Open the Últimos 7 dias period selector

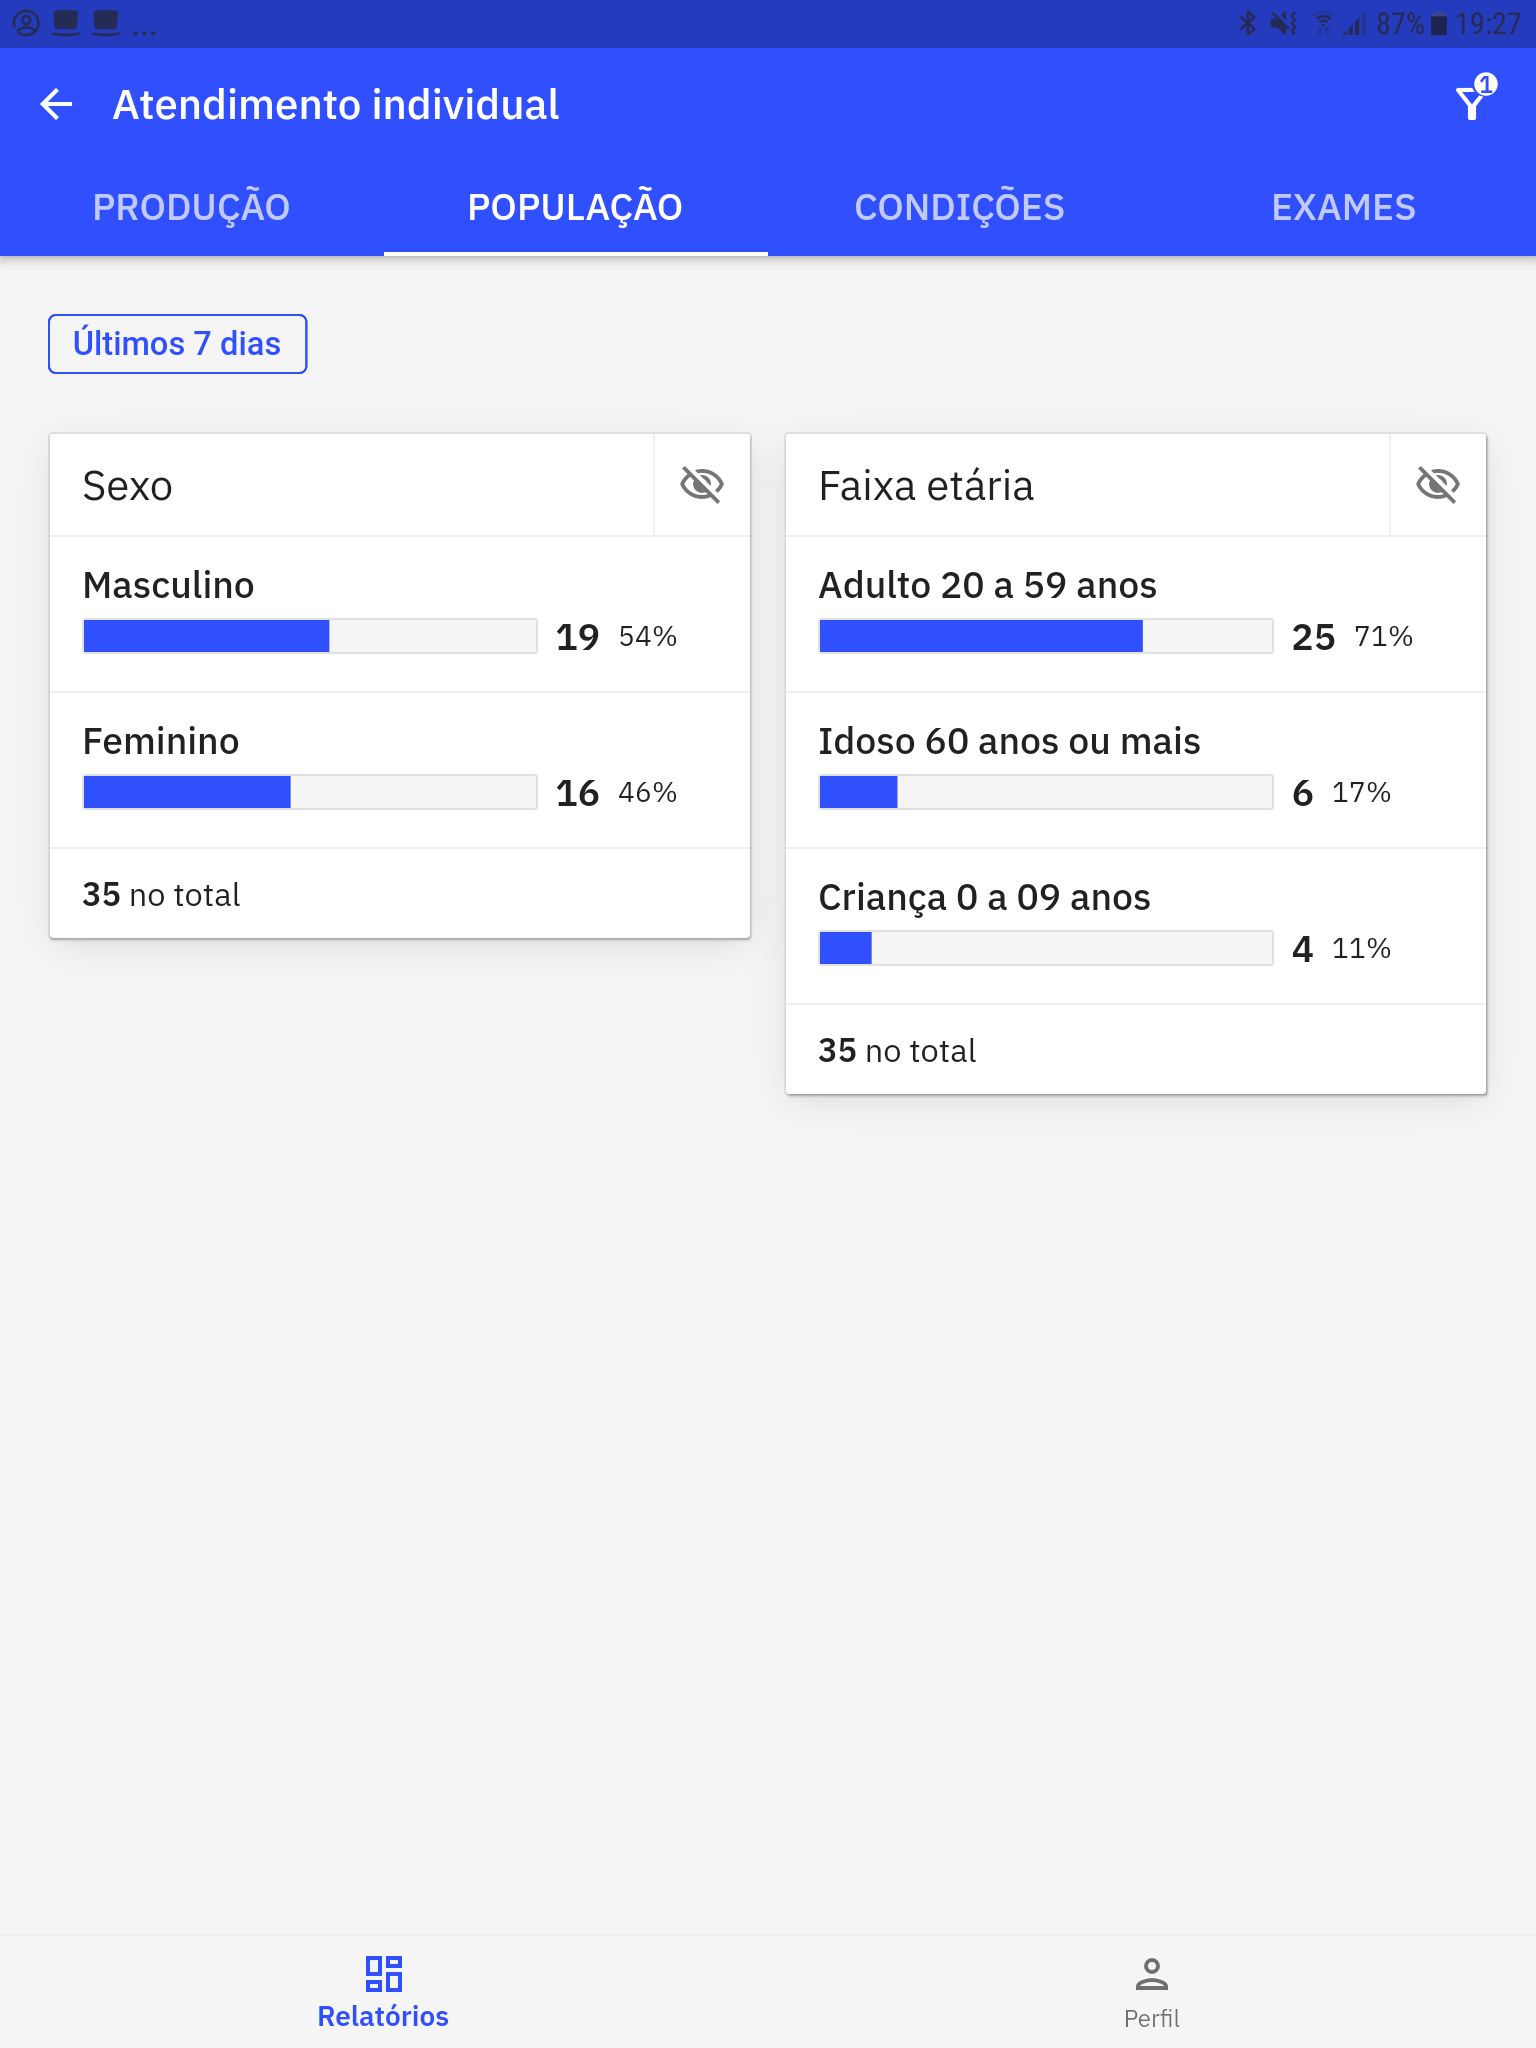(x=178, y=344)
